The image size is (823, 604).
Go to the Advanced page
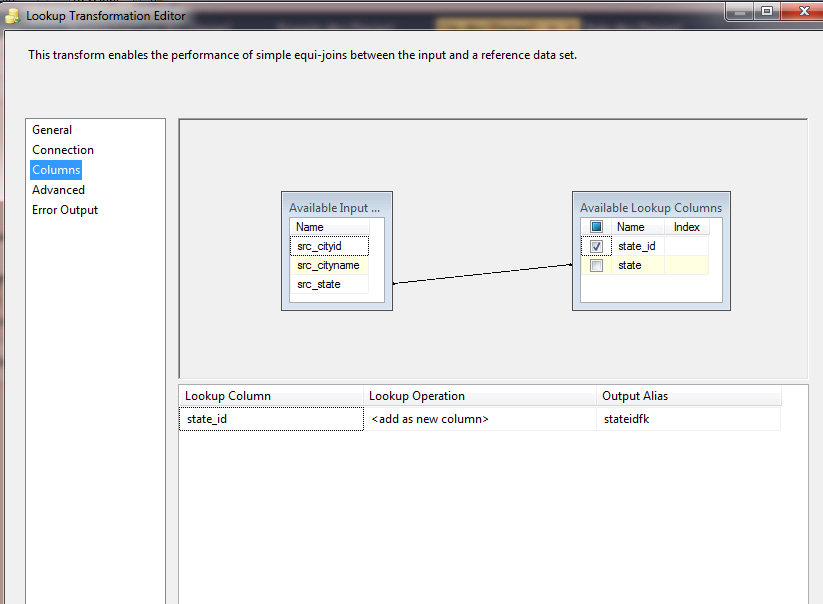(58, 190)
